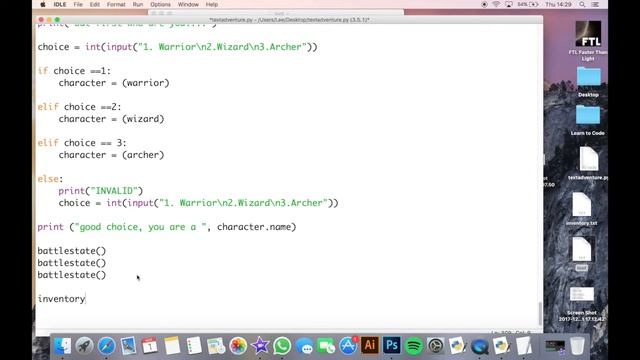Viewport: 640px width, 360px height.
Task: Open Notification Center list icon
Action: click(596, 4)
